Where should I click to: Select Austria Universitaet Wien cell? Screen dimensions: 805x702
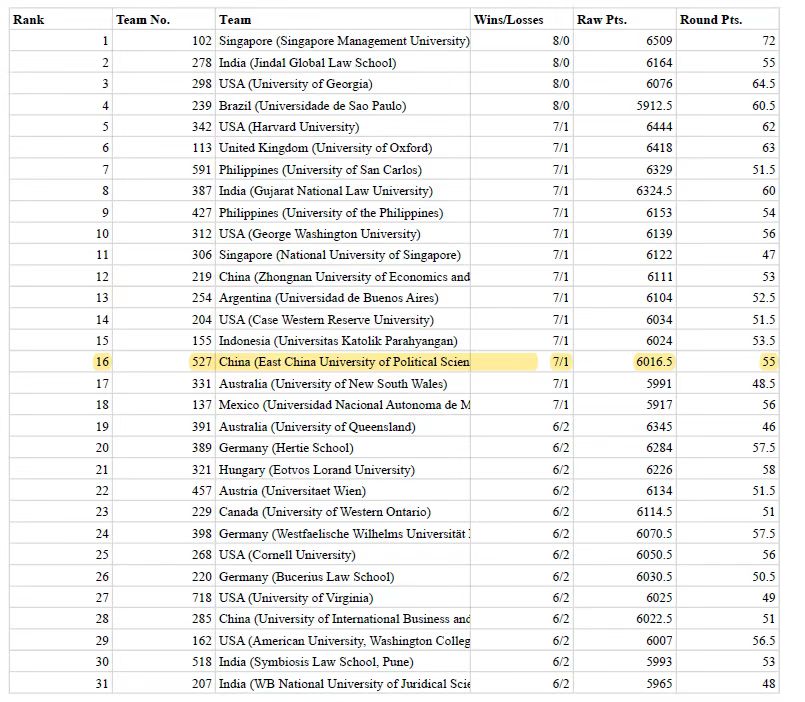tap(342, 490)
